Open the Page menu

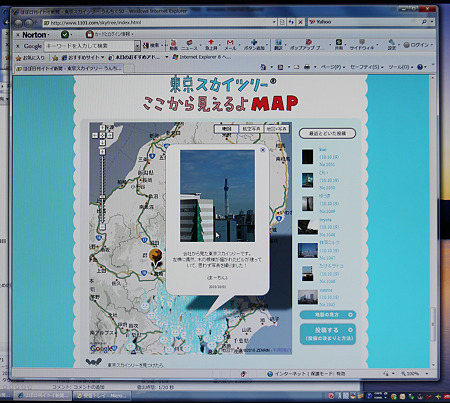[x=332, y=67]
